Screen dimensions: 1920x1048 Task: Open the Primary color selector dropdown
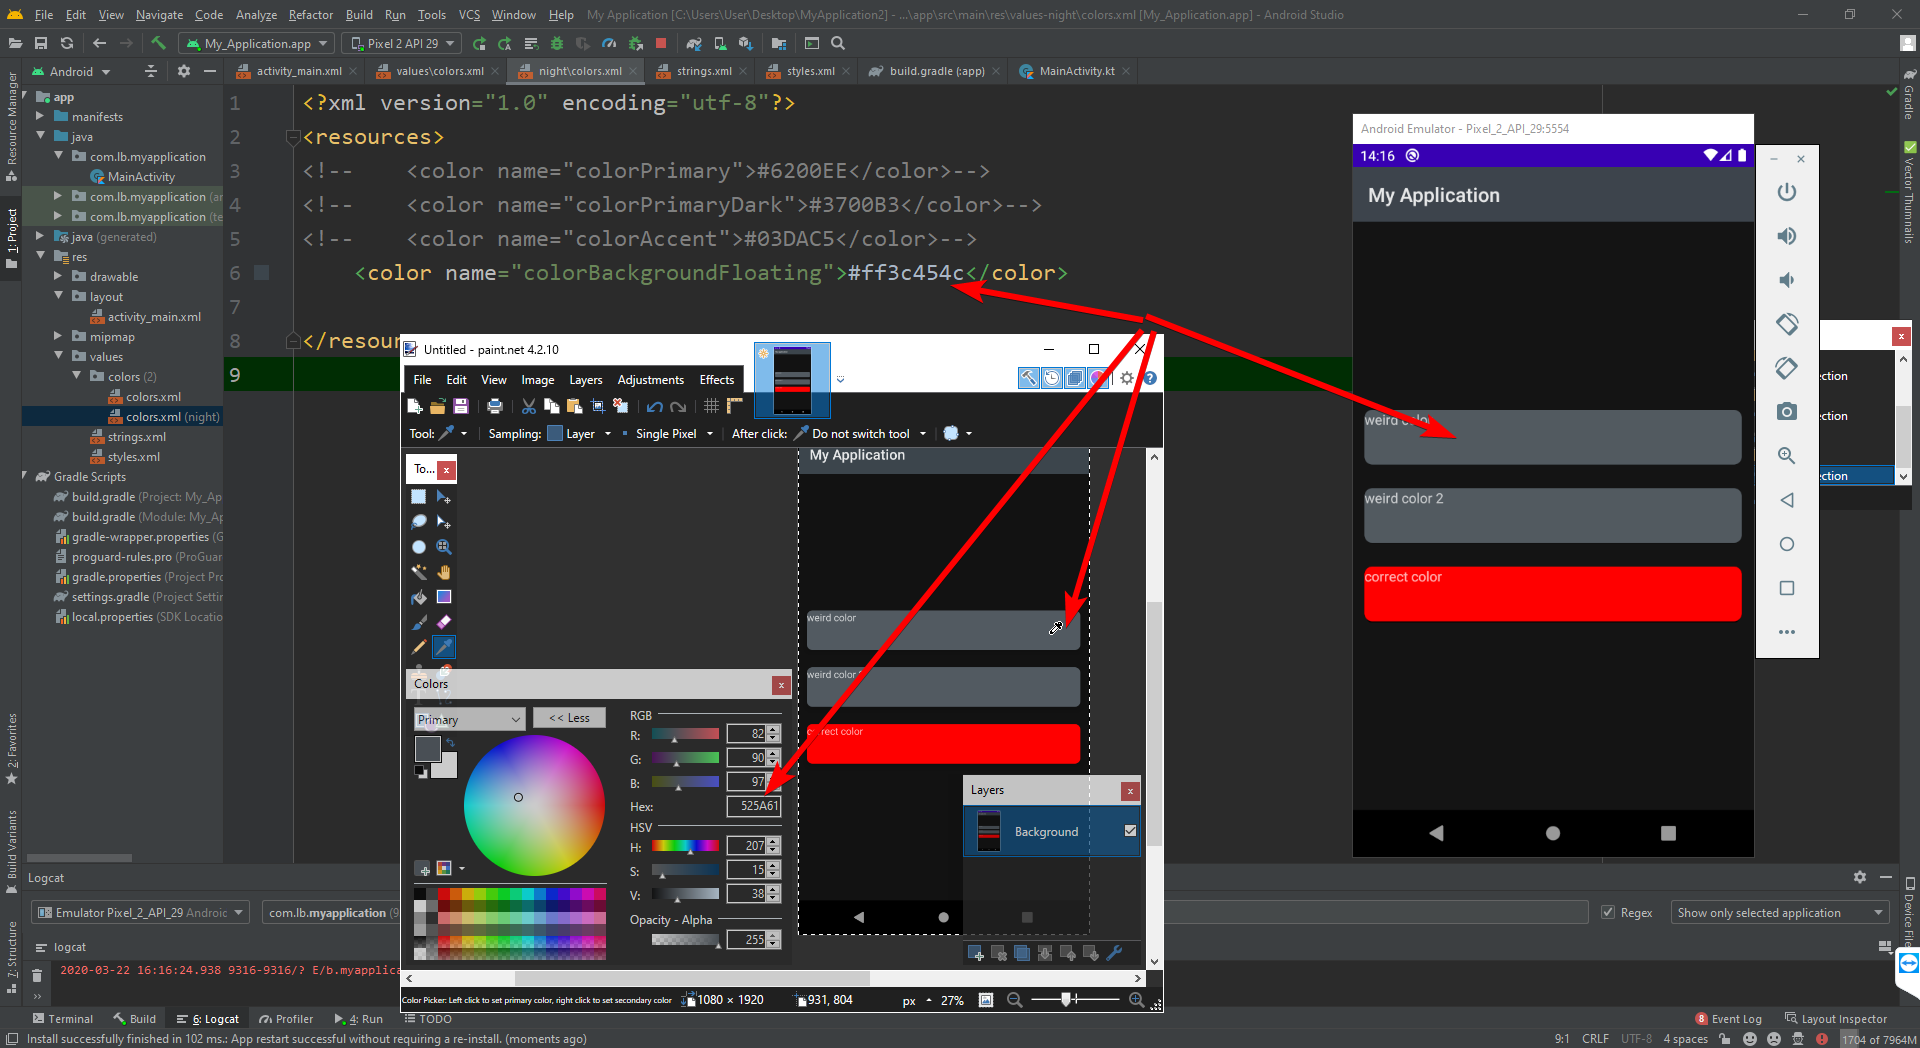tap(469, 719)
